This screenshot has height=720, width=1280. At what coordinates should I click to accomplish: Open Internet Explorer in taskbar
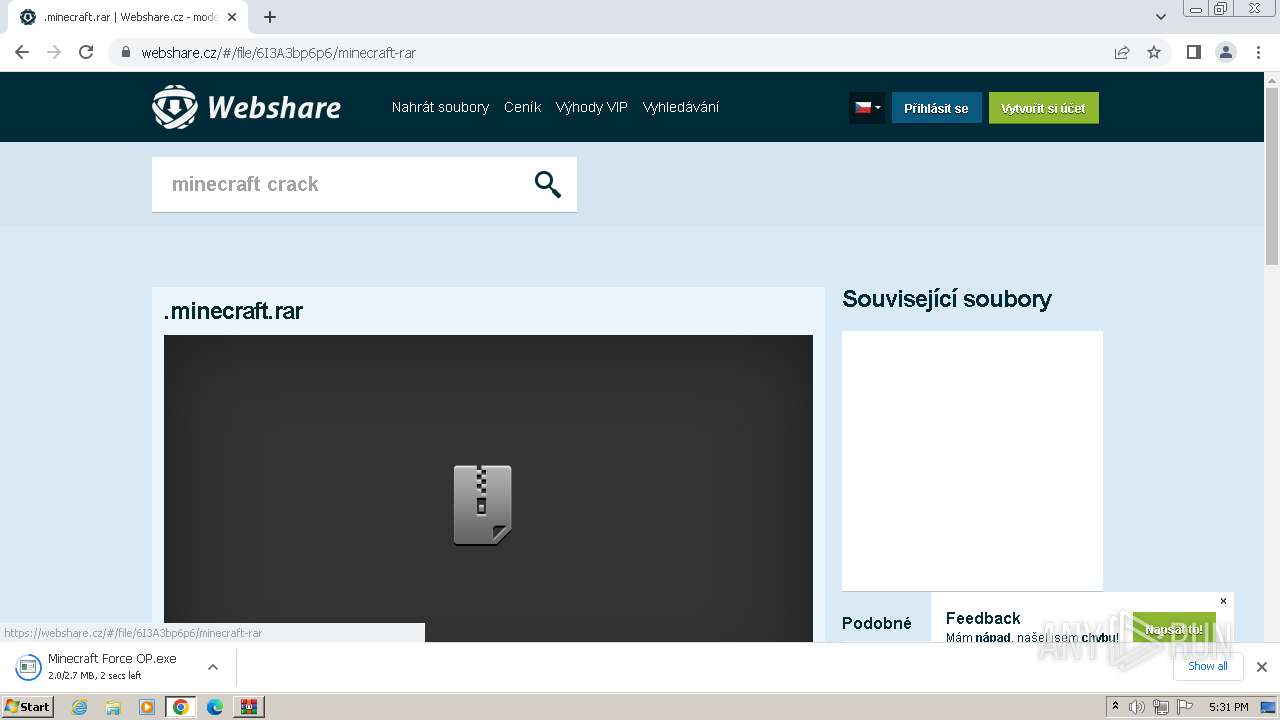79,707
